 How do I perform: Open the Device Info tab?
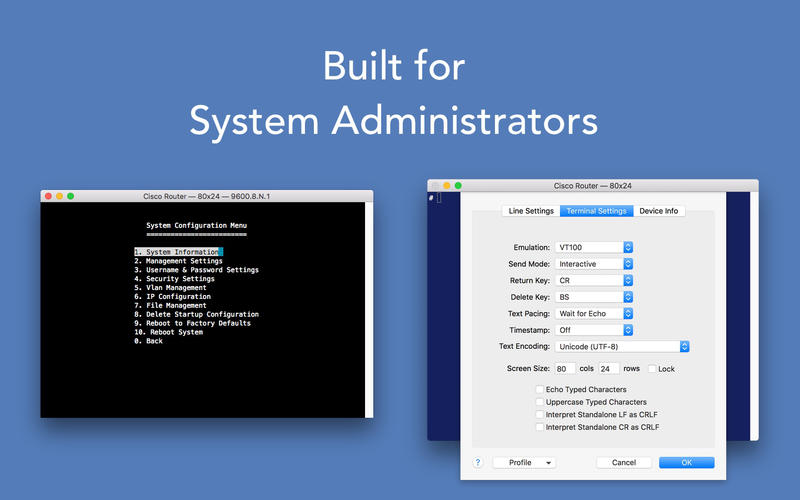(x=658, y=211)
